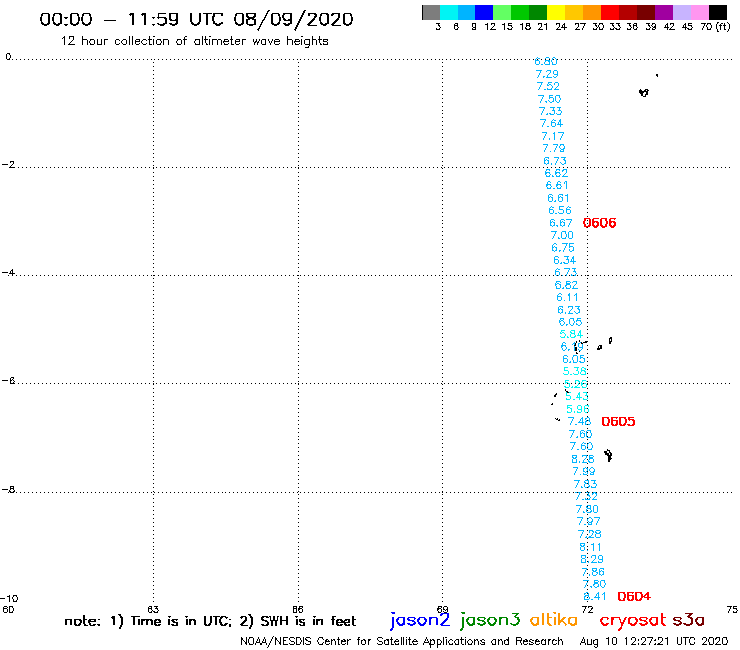The image size is (740, 650).
Task: Click the wave height value 8.41
Action: point(595,597)
